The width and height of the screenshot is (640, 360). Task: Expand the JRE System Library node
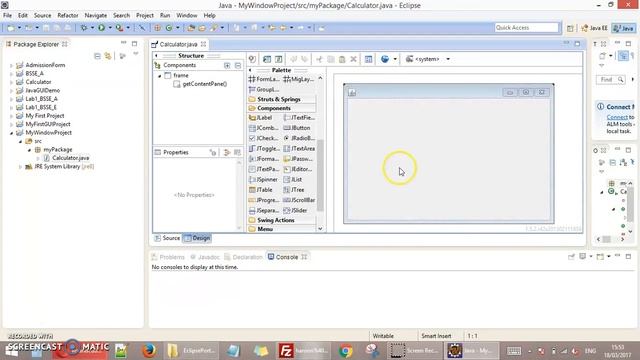20,167
